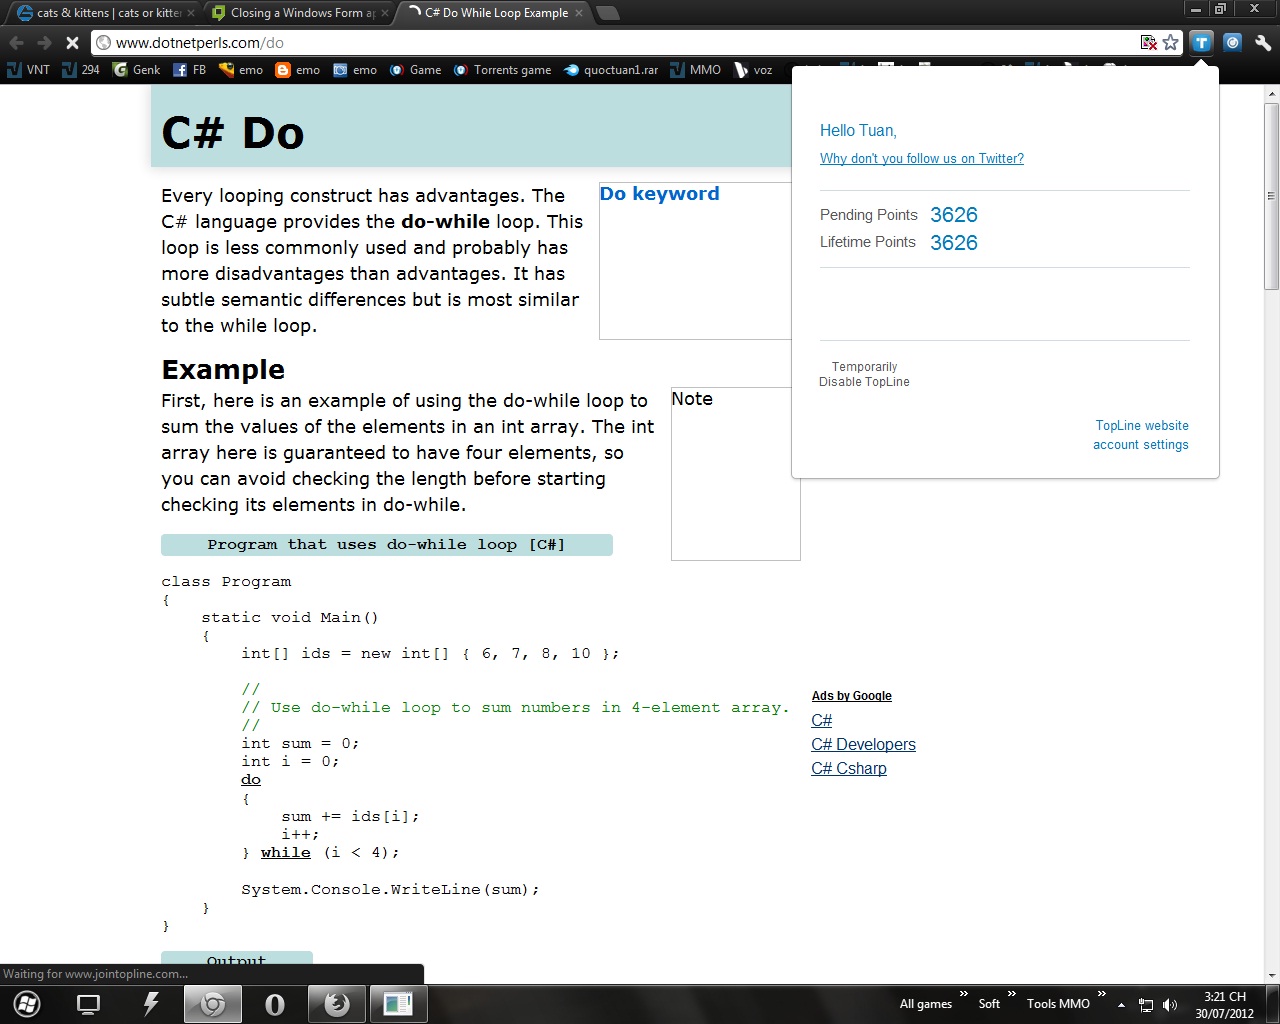Viewport: 1280px width, 1024px height.
Task: Click the follow us on Twitter link
Action: [x=921, y=158]
